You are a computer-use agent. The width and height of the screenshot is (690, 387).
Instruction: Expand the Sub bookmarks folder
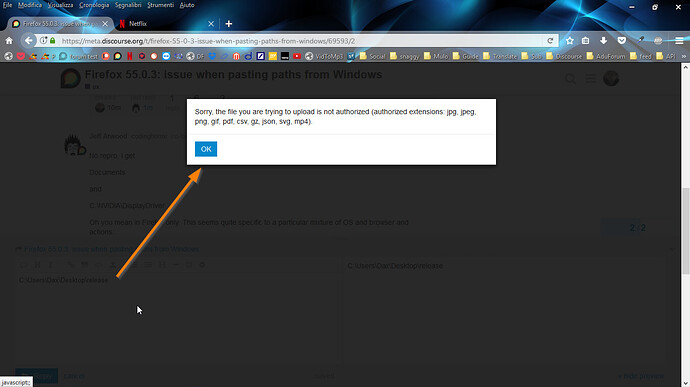532,56
